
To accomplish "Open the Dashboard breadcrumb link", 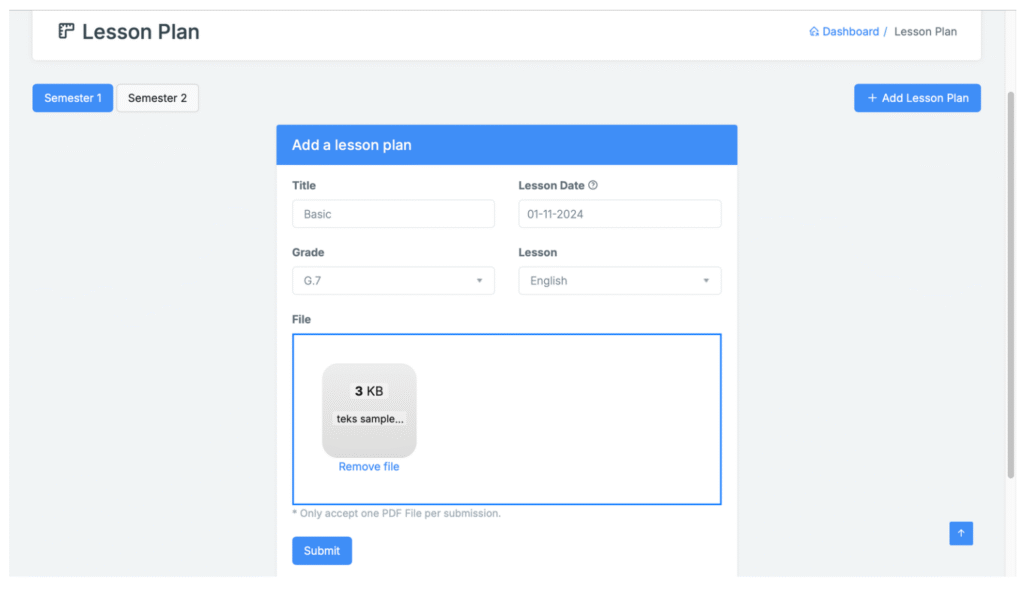I will 850,32.
